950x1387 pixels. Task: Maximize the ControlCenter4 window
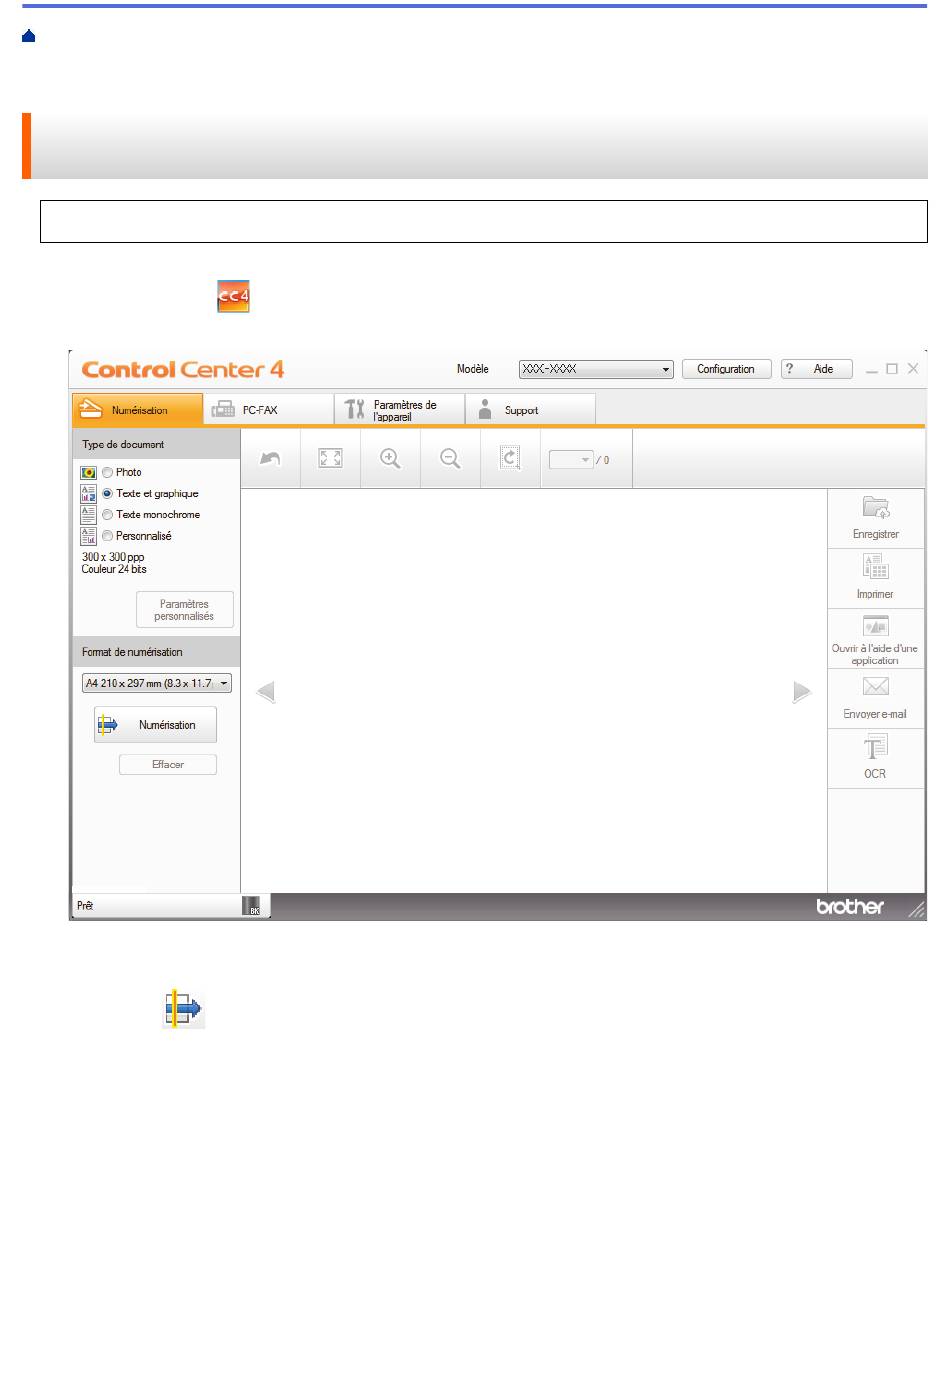pos(892,369)
